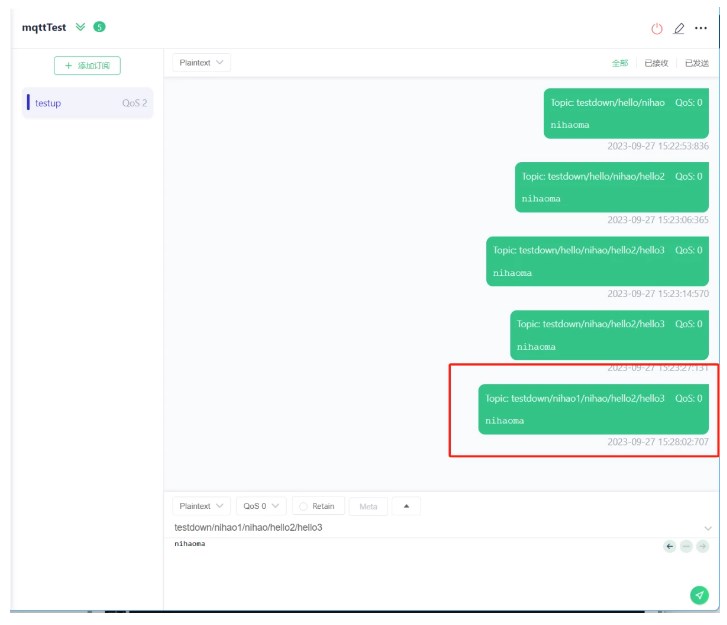The width and height of the screenshot is (727, 625).
Task: Click the timestamp 2023-09-27 15:22:53:836
Action: pos(658,146)
